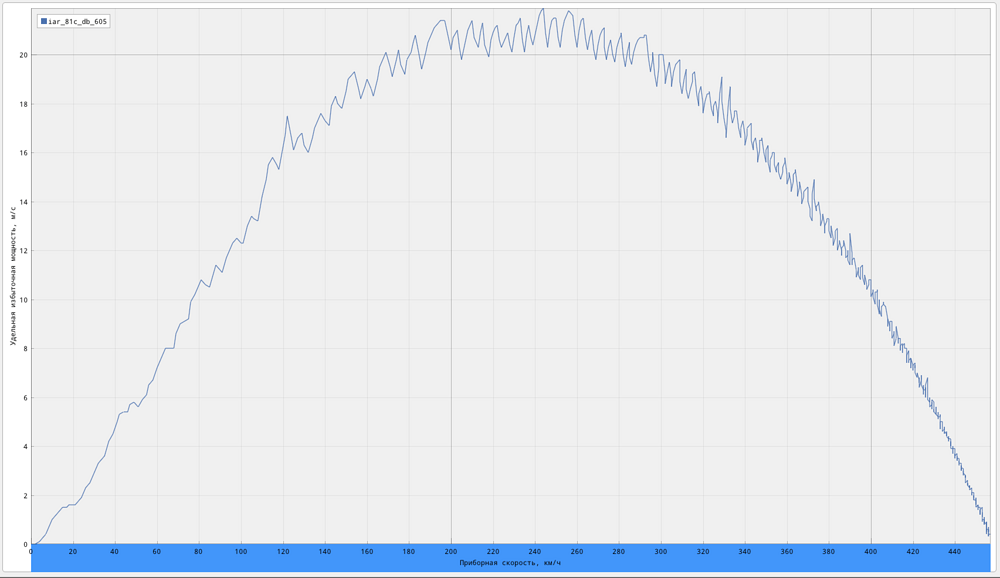This screenshot has width=1000, height=578.
Task: Click the x-axis title 'Приборная скорость, км/ч'
Action: pyautogui.click(x=510, y=563)
